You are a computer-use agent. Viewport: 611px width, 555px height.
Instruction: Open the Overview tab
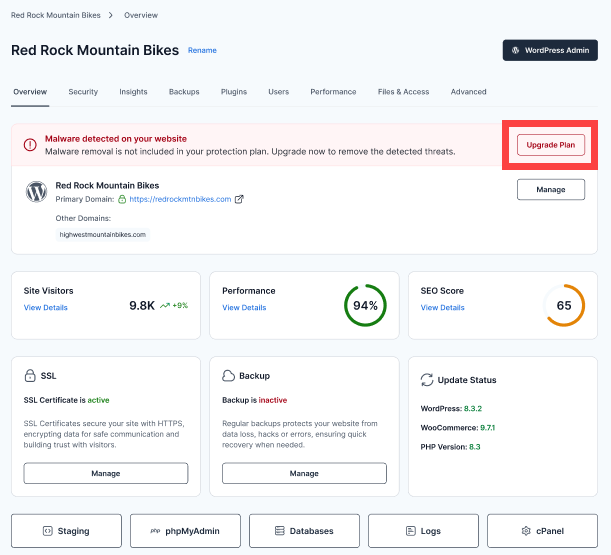(x=30, y=92)
